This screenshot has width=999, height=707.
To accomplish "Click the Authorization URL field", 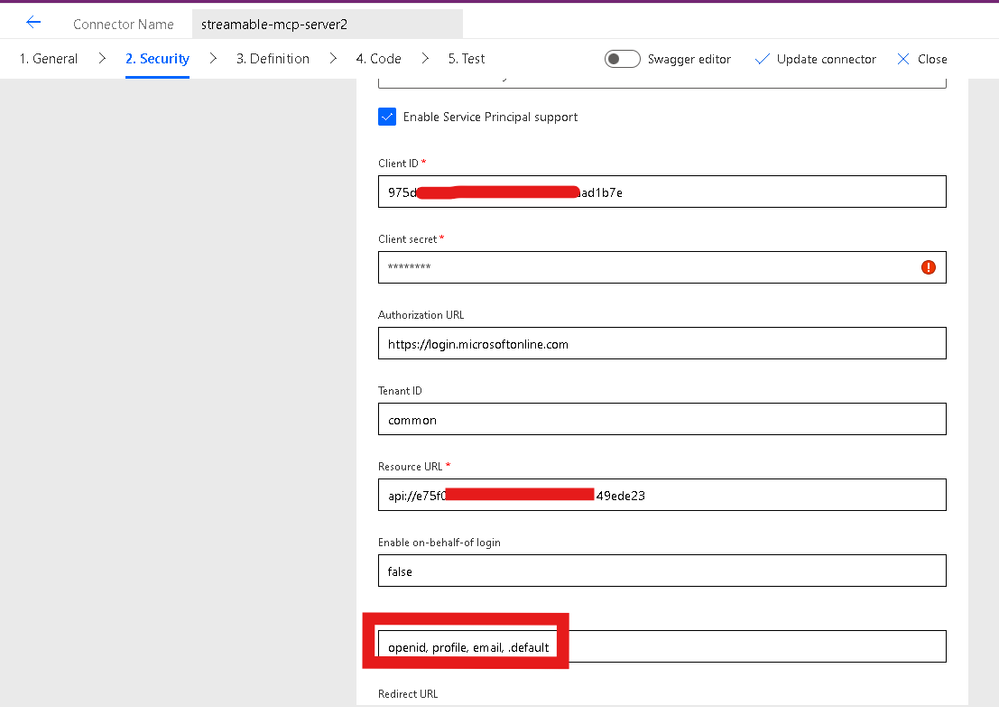I will pyautogui.click(x=662, y=343).
